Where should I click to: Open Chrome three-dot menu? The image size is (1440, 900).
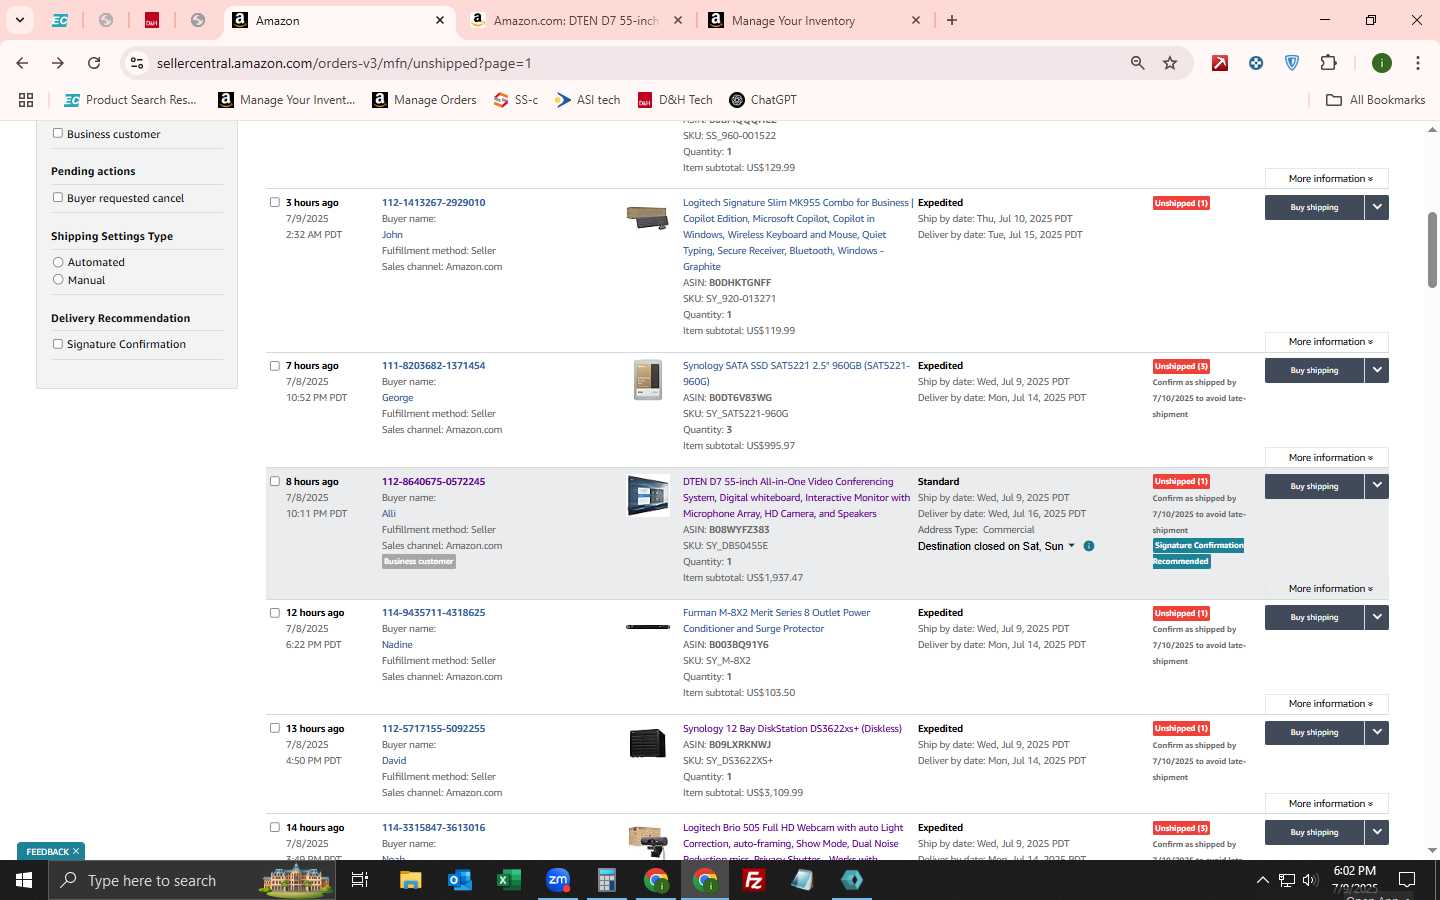[x=1417, y=63]
